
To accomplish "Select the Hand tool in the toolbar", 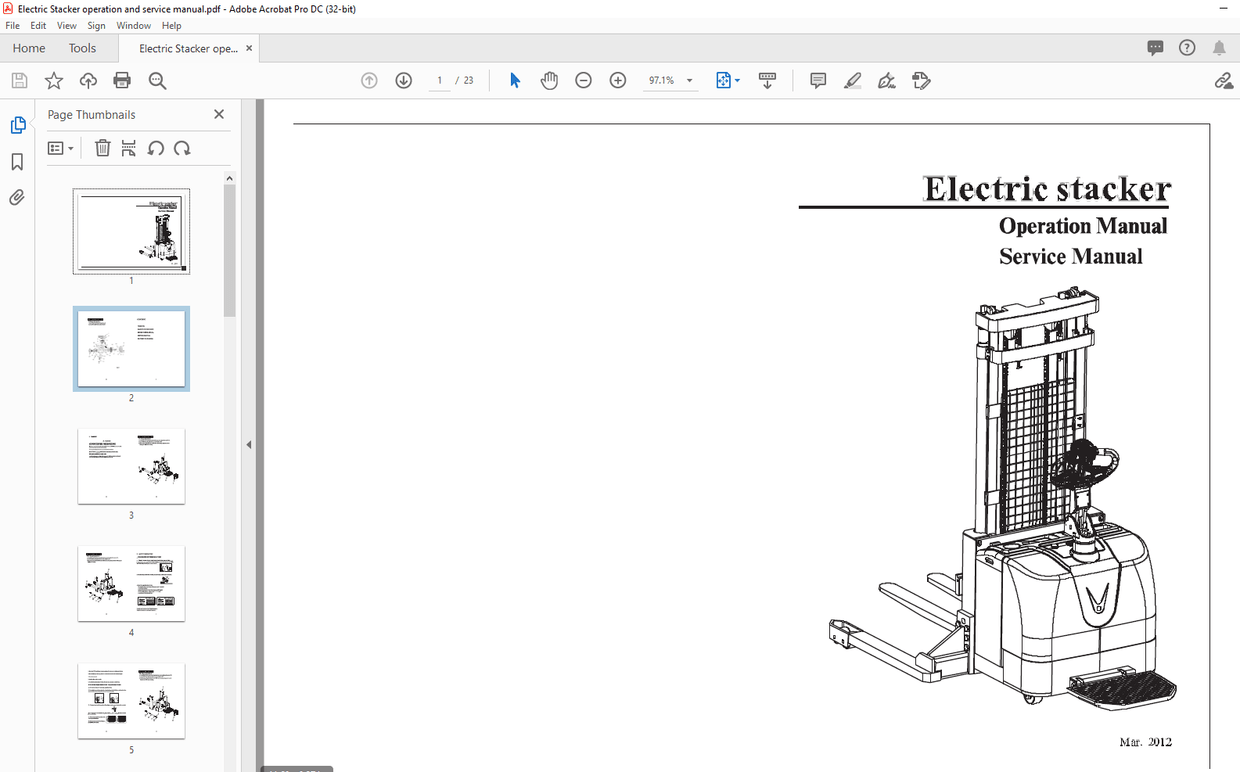I will tap(549, 80).
